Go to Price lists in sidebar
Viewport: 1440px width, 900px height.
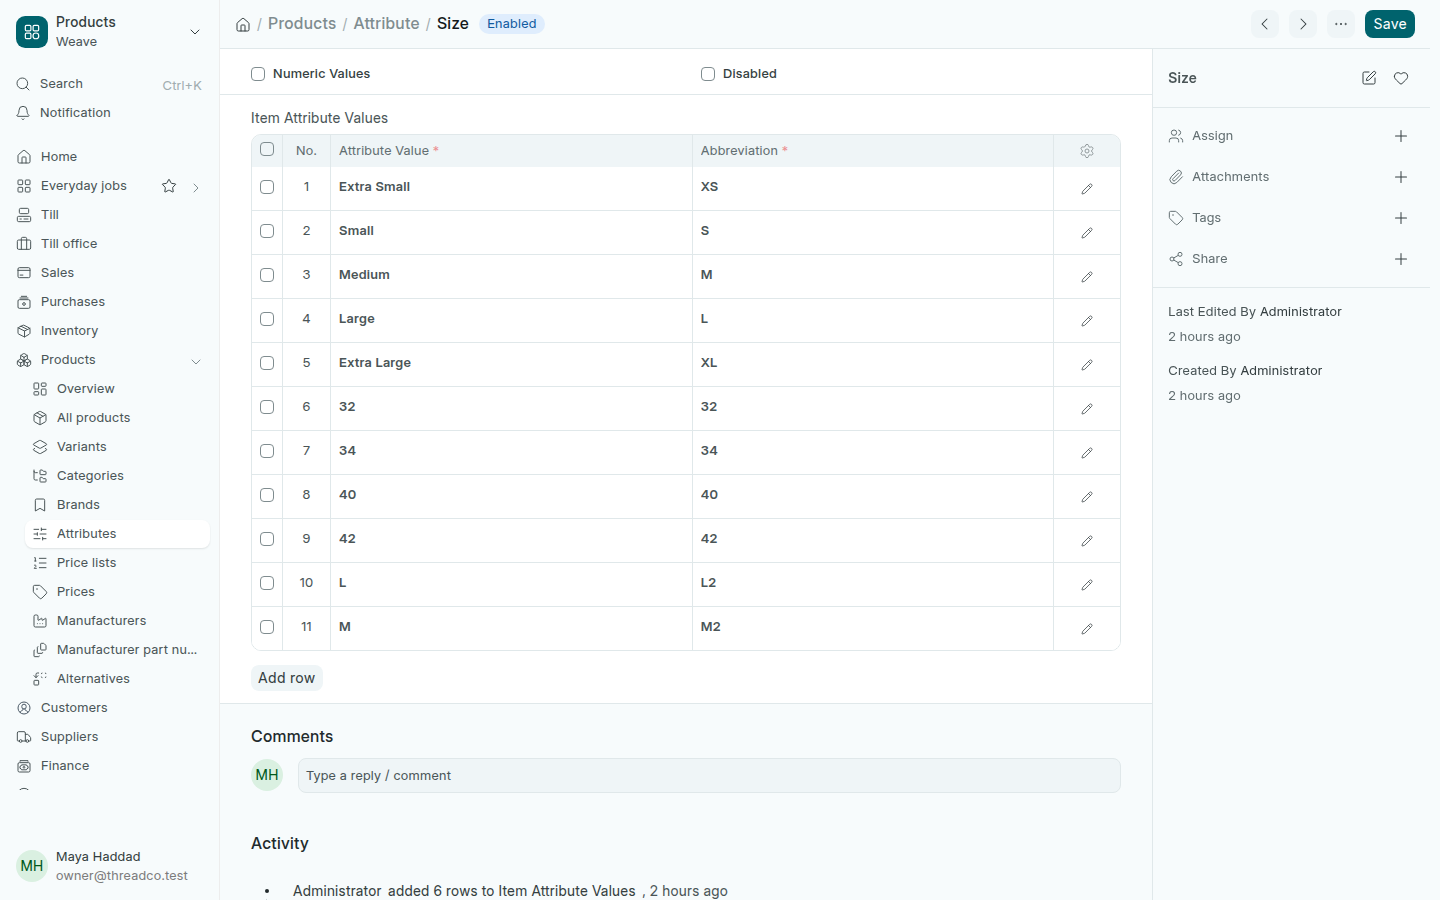[117, 563]
